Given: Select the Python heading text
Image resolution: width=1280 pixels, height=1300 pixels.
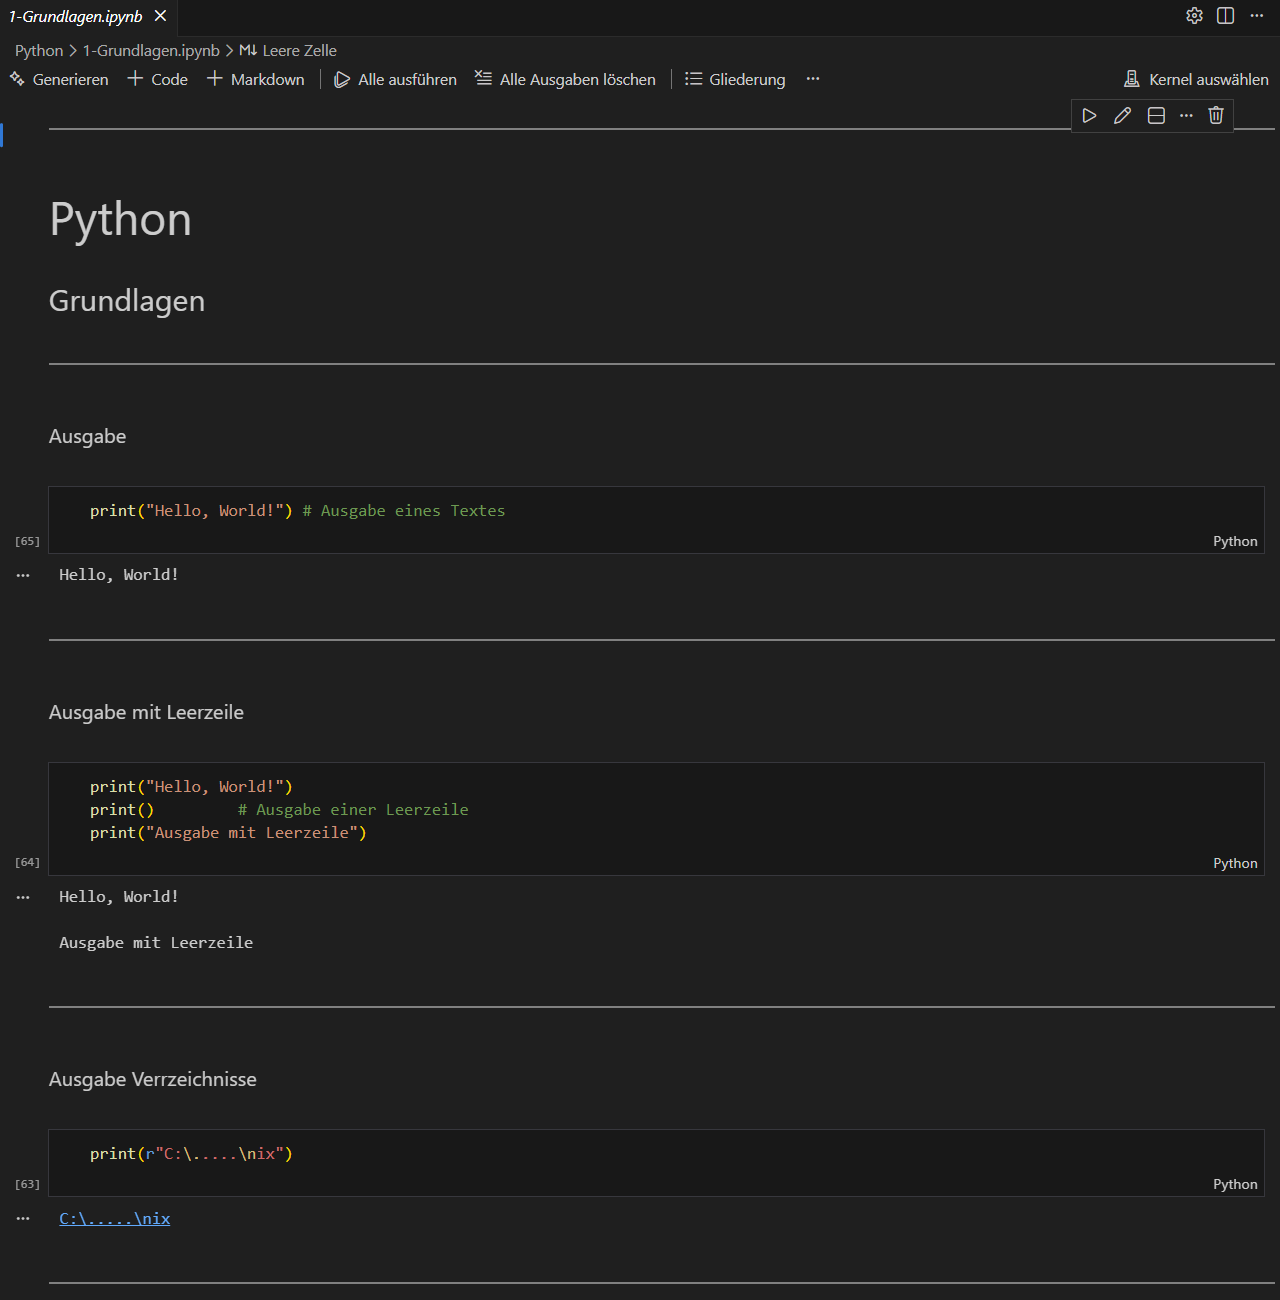Looking at the screenshot, I should pyautogui.click(x=120, y=219).
